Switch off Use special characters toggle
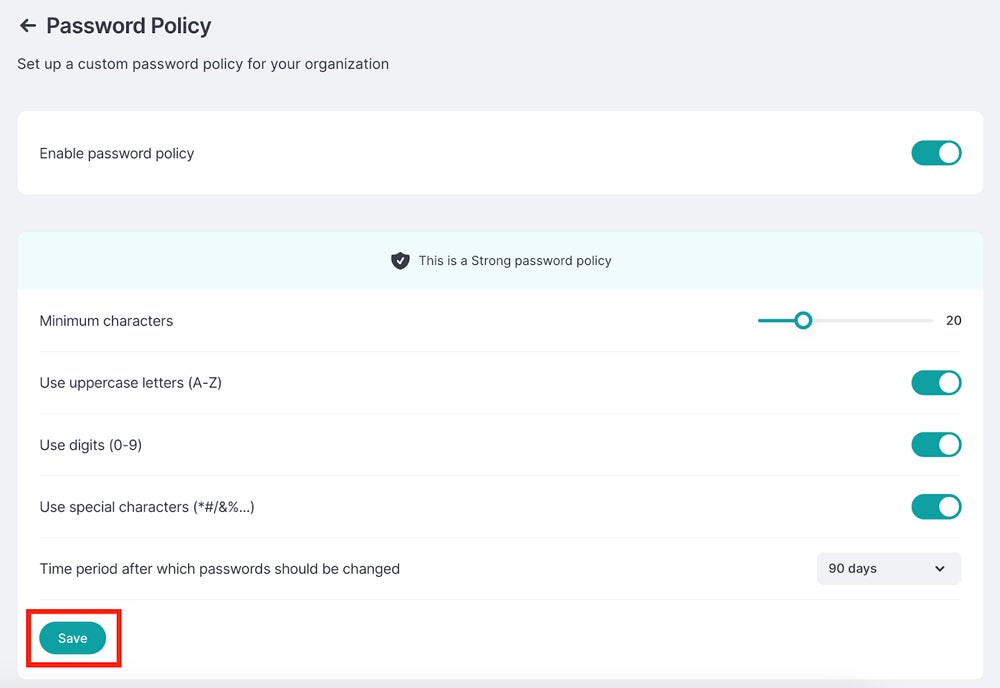This screenshot has width=1000, height=688. [935, 507]
